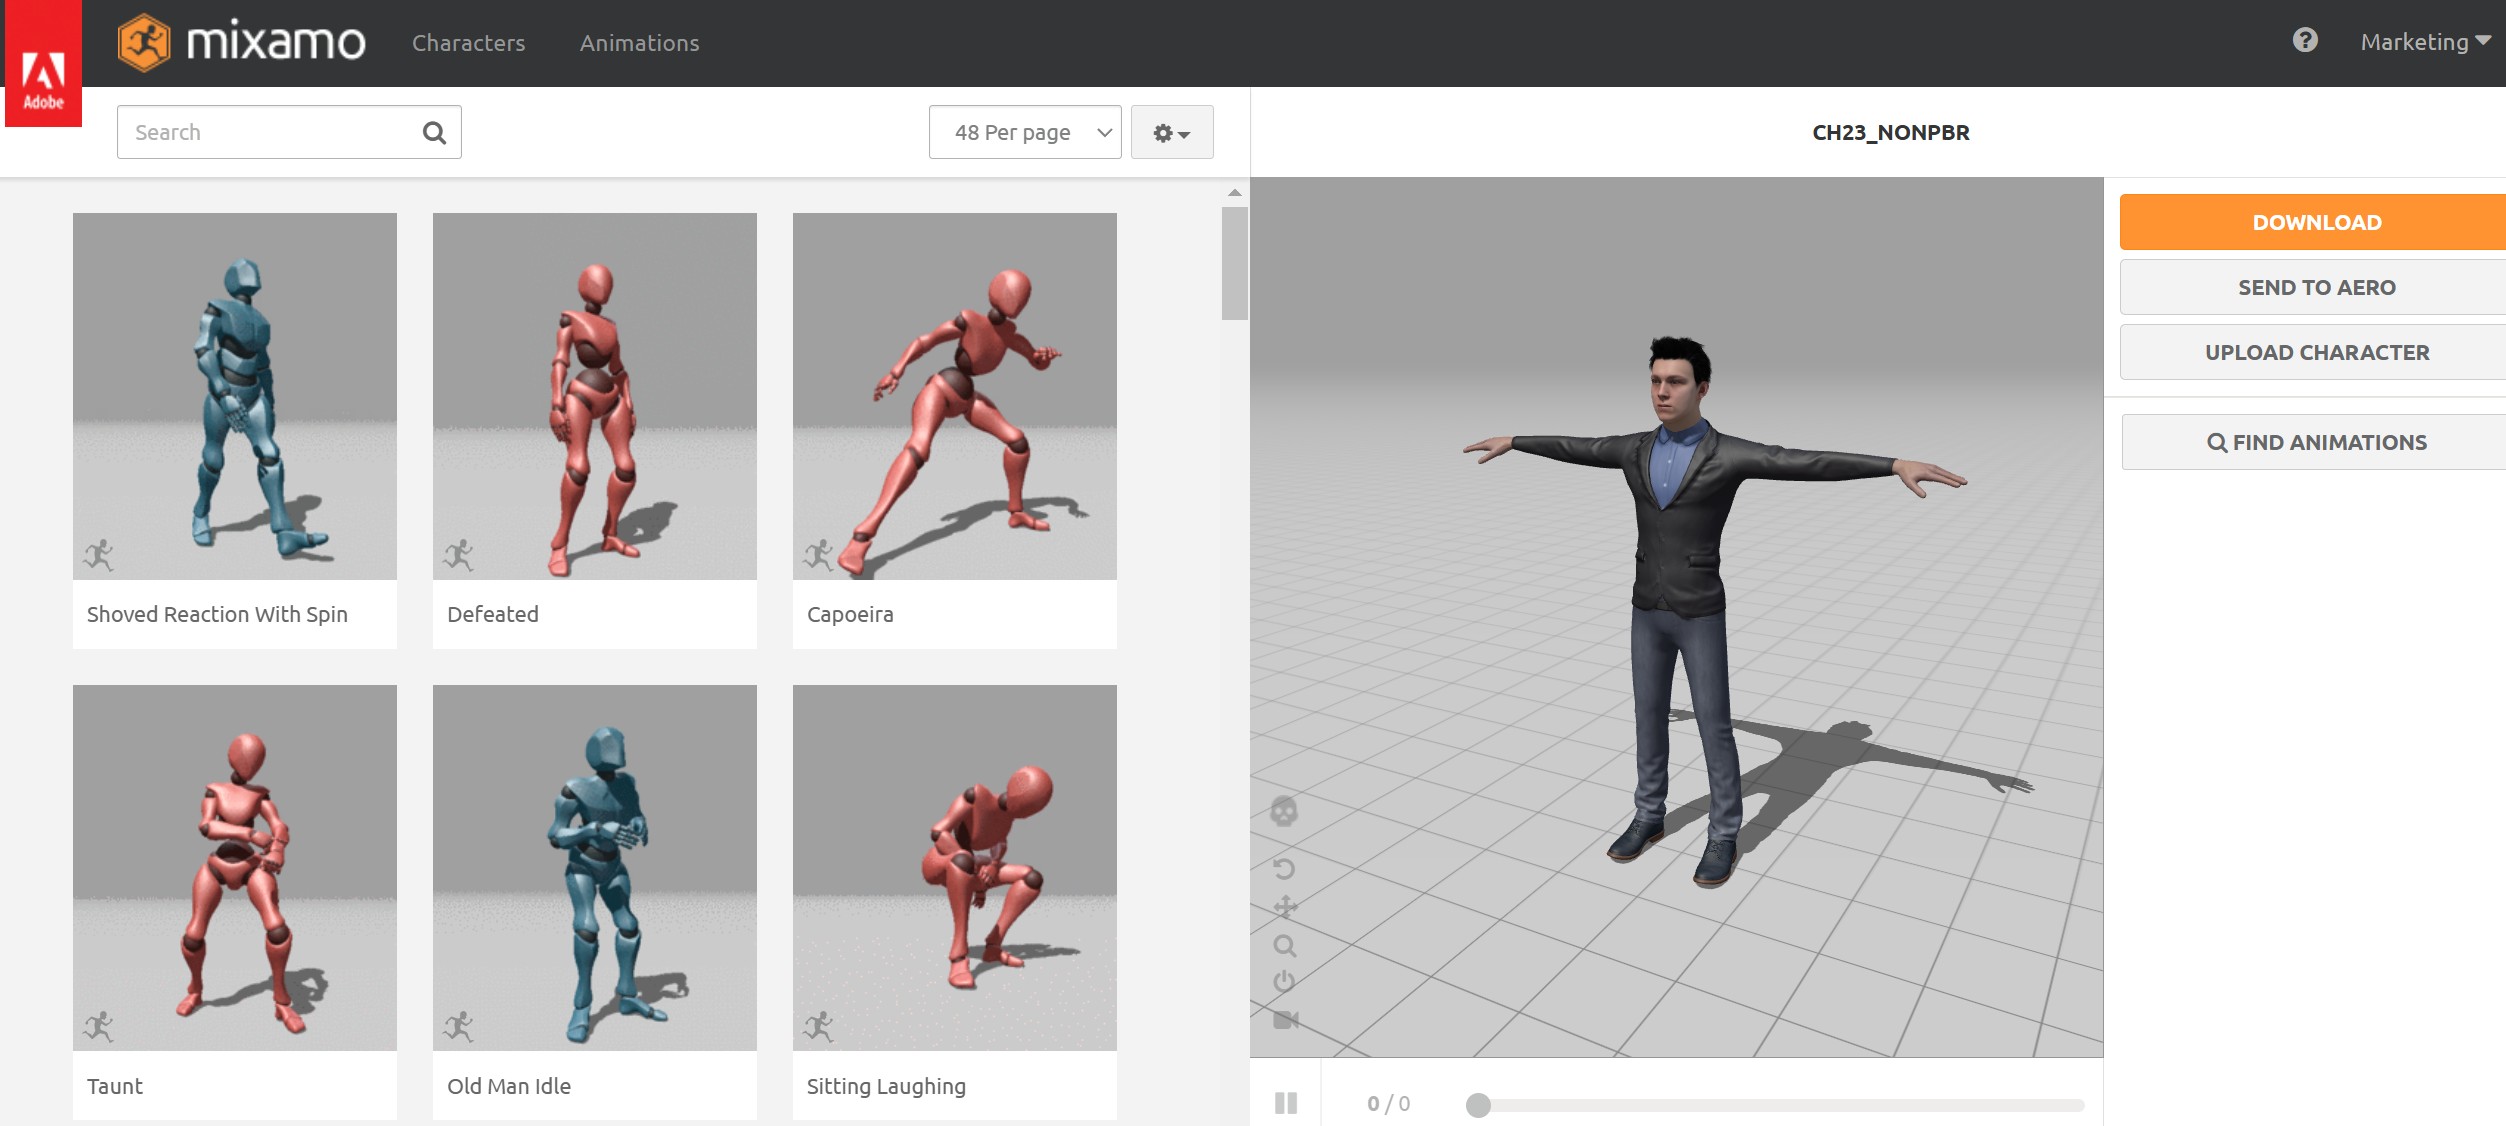The height and width of the screenshot is (1126, 2506).
Task: Click the rotate camera icon in viewport
Action: pos(1285,868)
